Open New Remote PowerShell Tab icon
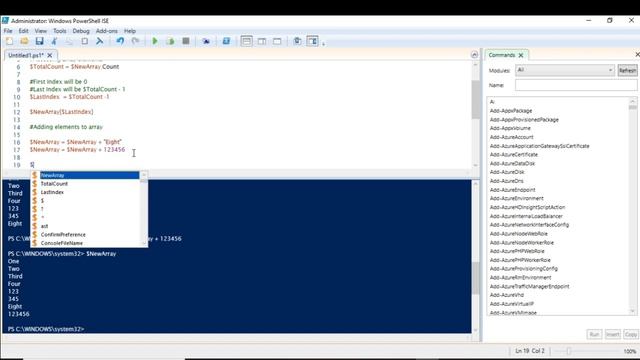 pos(206,41)
